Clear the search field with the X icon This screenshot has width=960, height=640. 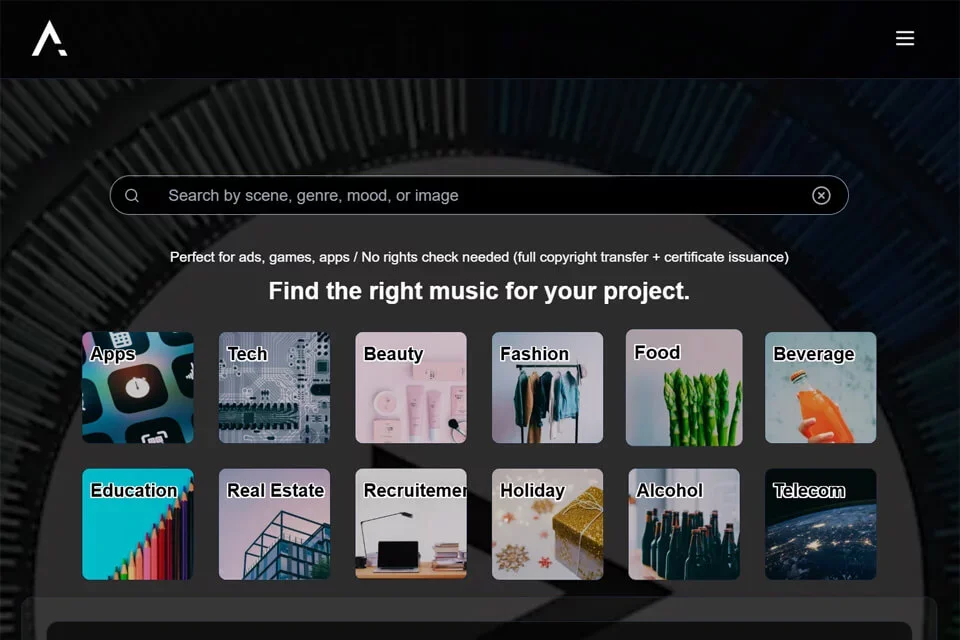tap(821, 195)
